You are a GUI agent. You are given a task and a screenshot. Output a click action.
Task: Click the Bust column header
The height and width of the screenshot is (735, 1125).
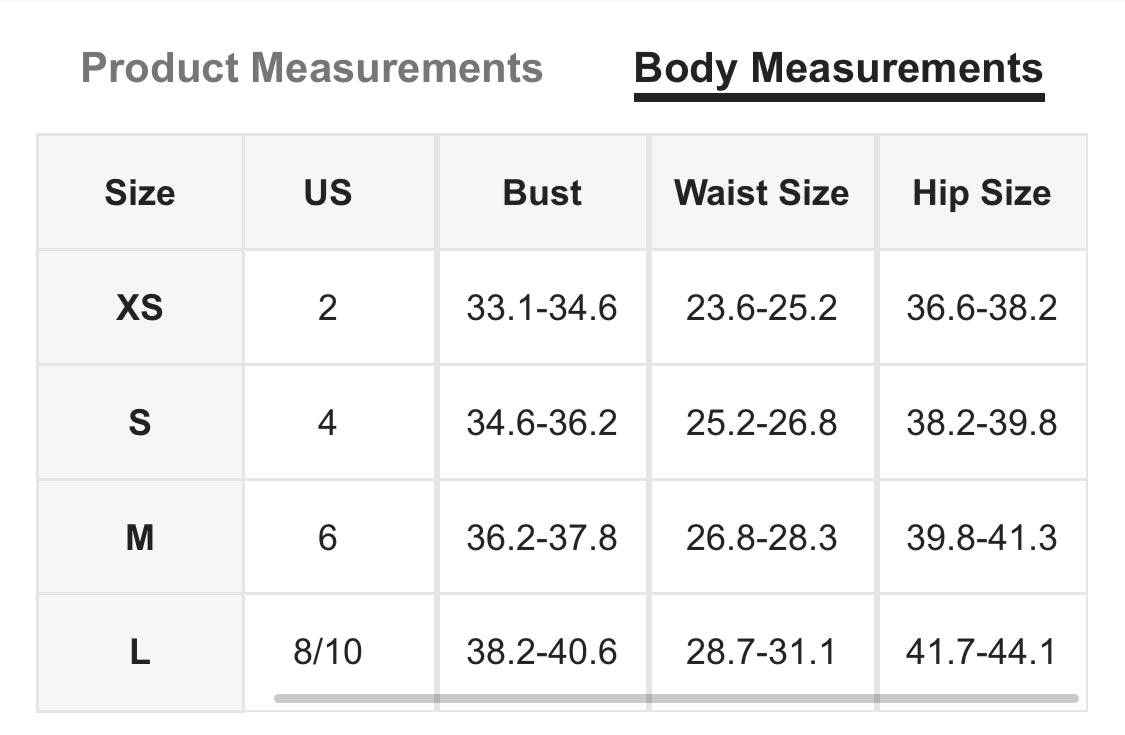point(542,192)
